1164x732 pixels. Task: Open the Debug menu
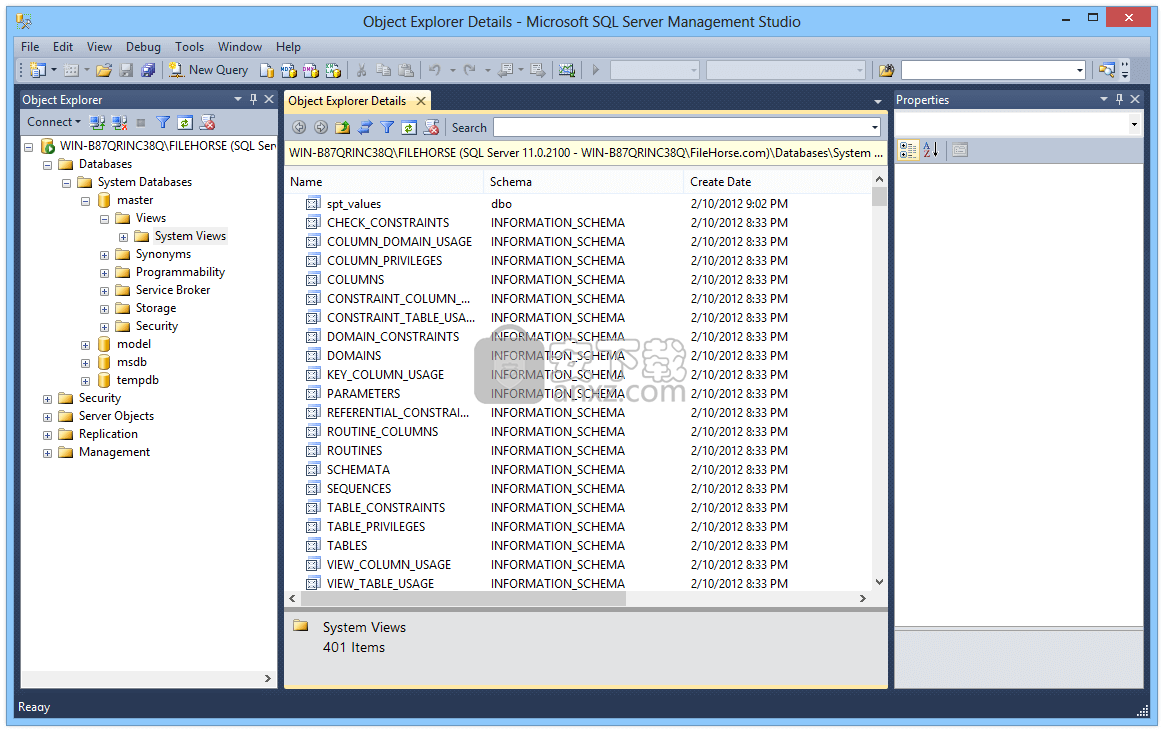143,47
